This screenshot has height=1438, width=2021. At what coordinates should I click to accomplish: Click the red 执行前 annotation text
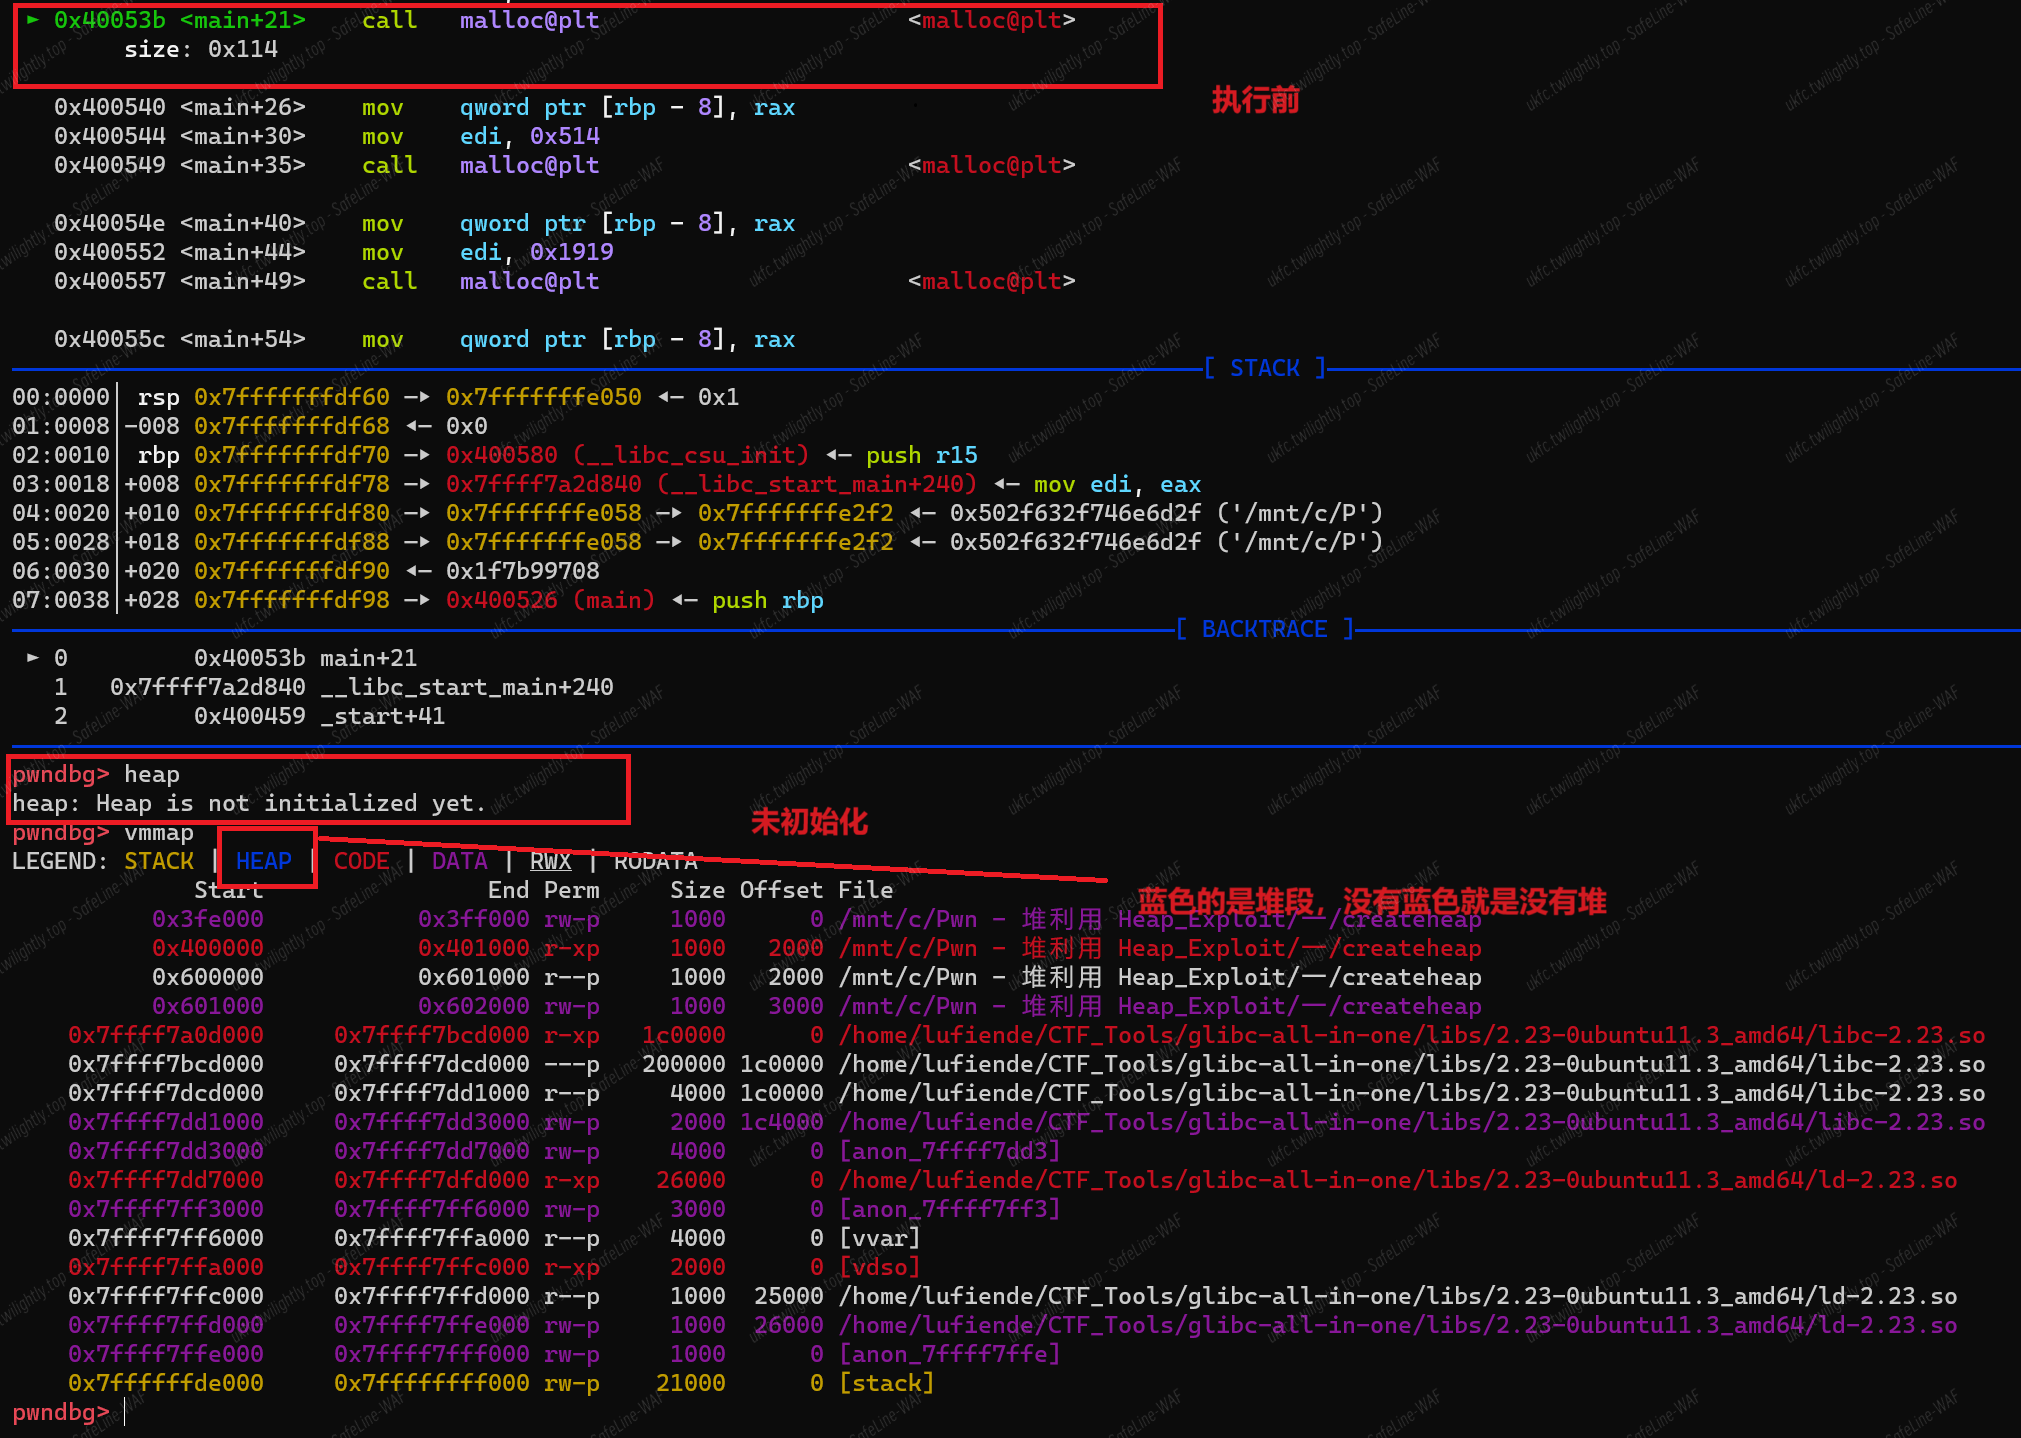coord(1255,100)
